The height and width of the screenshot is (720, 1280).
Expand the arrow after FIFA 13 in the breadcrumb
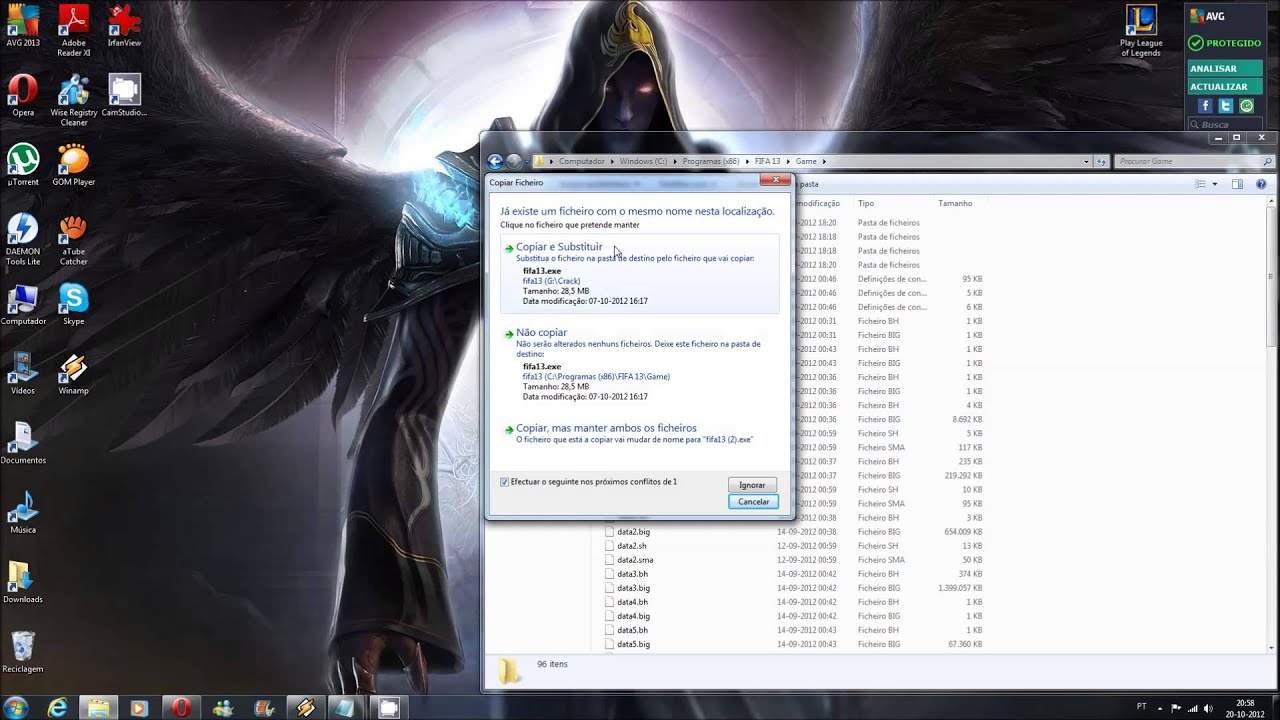pyautogui.click(x=788, y=161)
